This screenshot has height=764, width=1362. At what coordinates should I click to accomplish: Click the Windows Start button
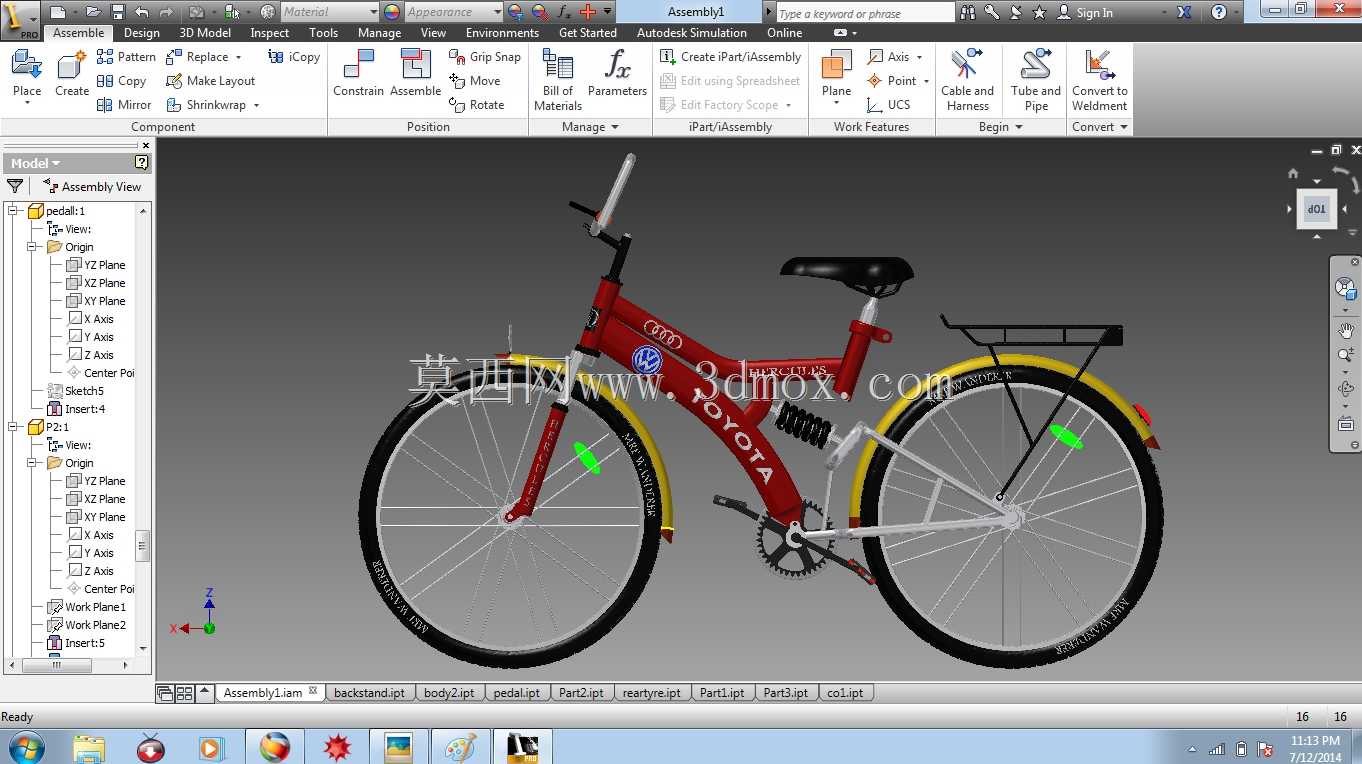pos(25,747)
